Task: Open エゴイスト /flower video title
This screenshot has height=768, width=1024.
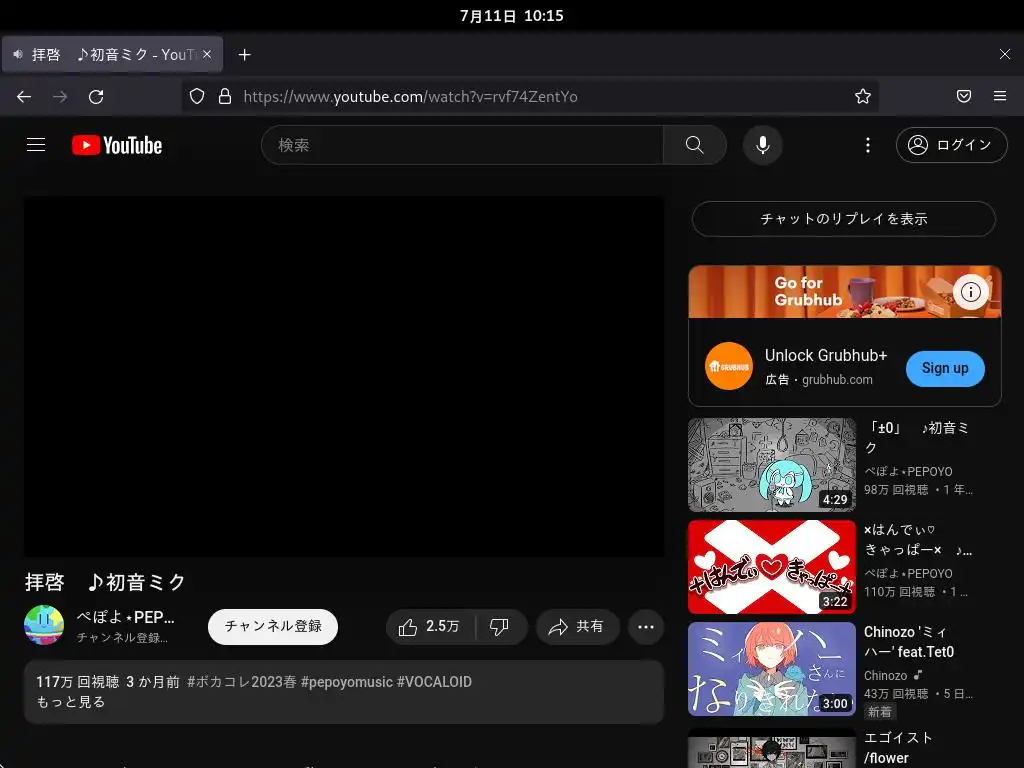Action: pyautogui.click(x=898, y=748)
